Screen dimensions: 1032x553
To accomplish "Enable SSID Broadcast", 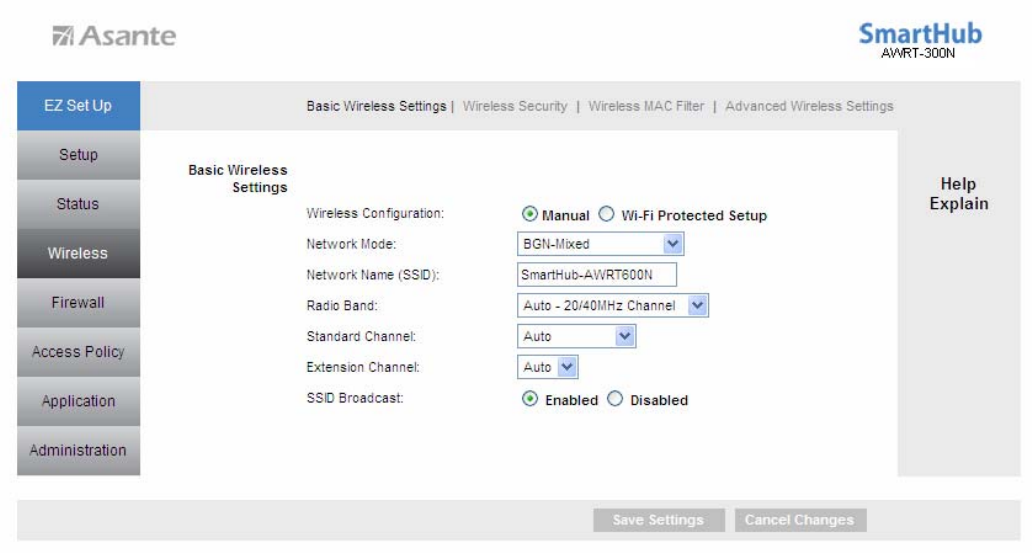I will tap(530, 399).
